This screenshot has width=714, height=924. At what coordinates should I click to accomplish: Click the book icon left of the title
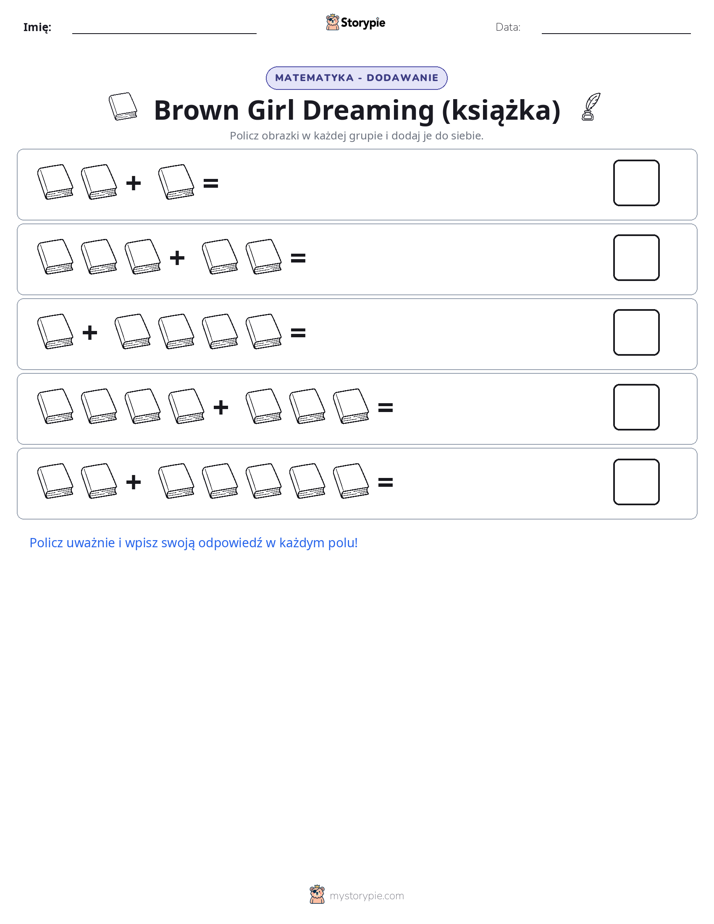coord(123,107)
